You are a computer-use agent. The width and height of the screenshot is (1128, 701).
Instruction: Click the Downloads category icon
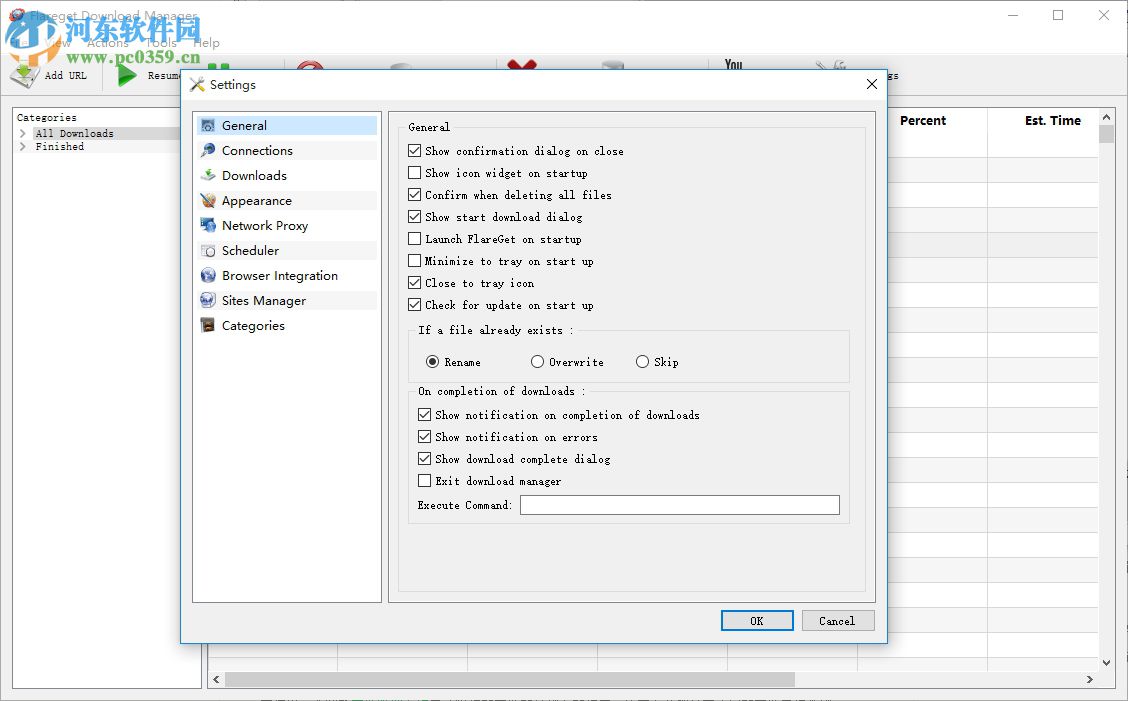(208, 176)
